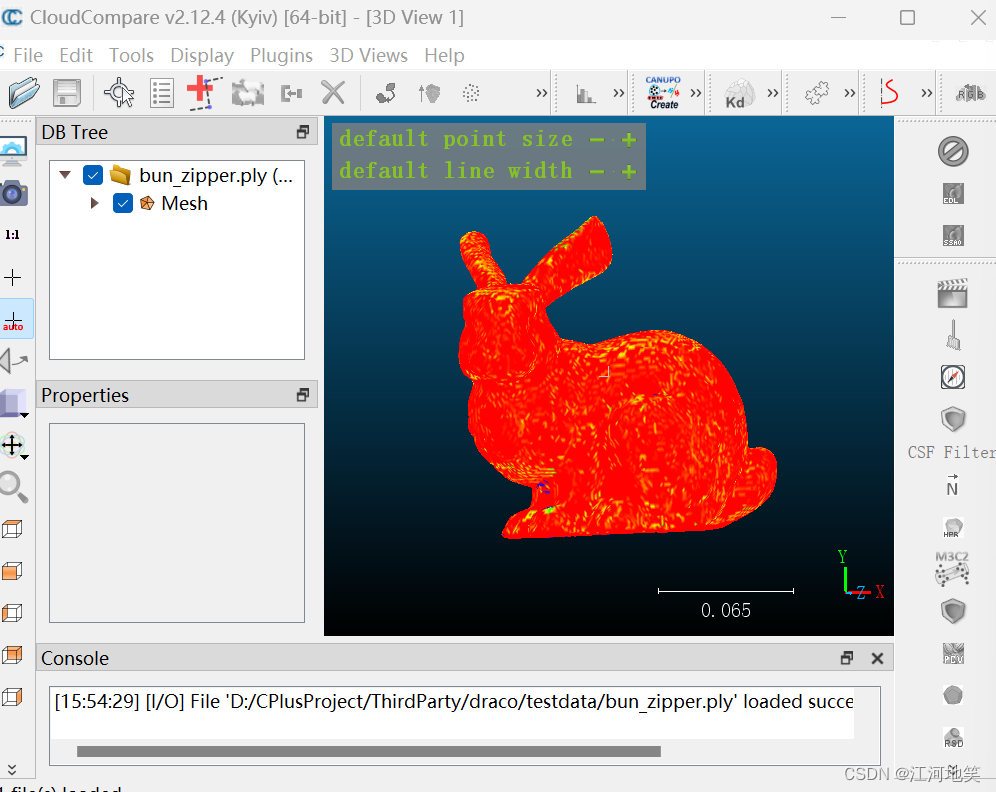Expand chevron next to CANUPO icon
This screenshot has height=792, width=996.
coord(696,93)
